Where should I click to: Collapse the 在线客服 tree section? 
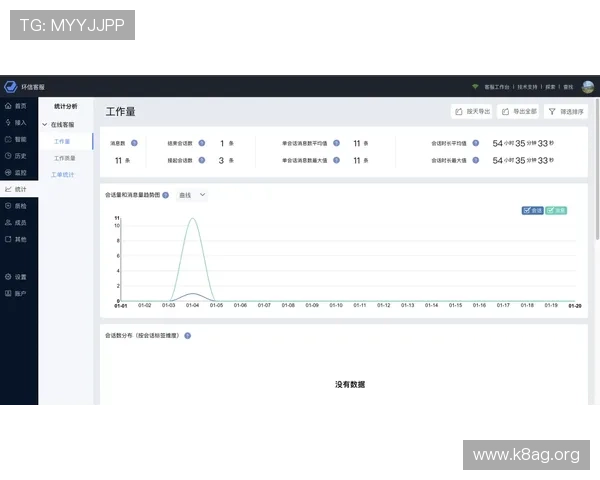[x=44, y=125]
